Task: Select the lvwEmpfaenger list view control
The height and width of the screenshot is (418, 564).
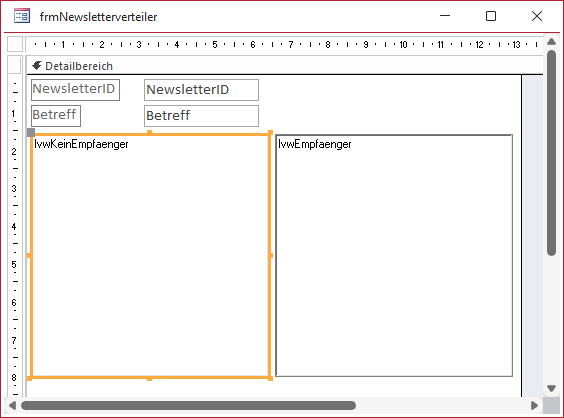Action: (394, 256)
